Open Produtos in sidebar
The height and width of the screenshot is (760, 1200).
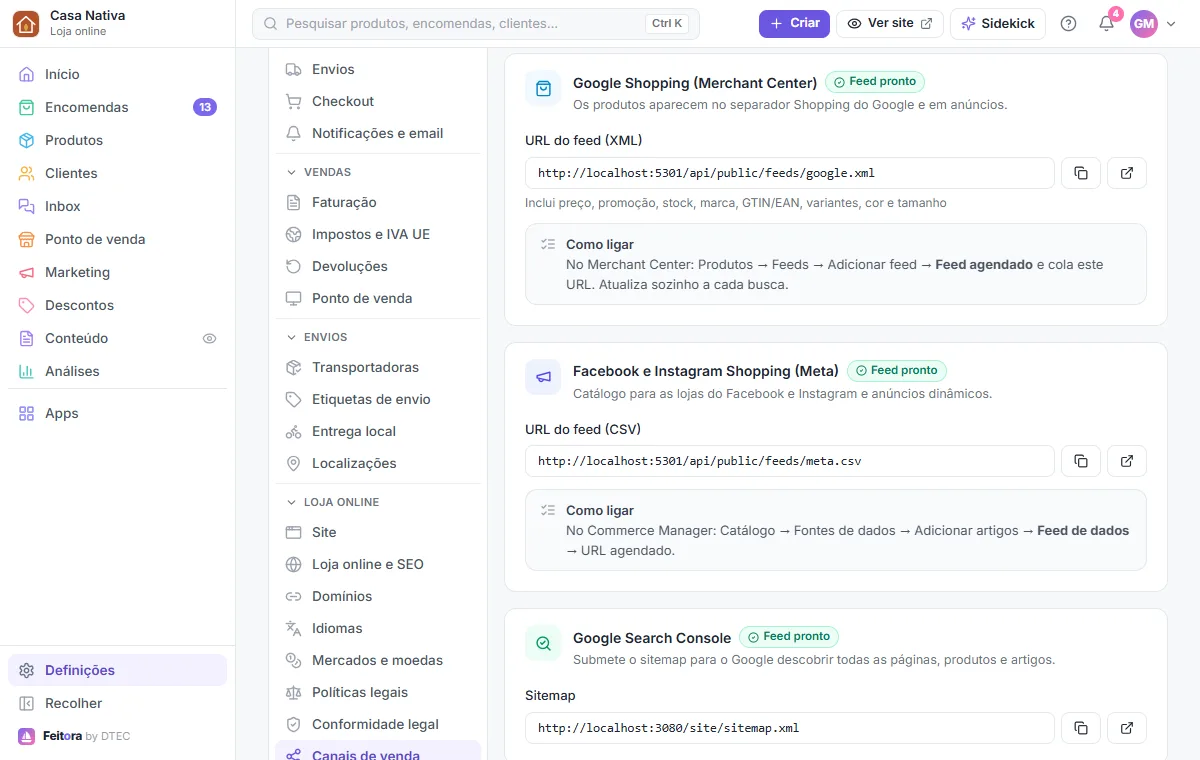(117, 140)
